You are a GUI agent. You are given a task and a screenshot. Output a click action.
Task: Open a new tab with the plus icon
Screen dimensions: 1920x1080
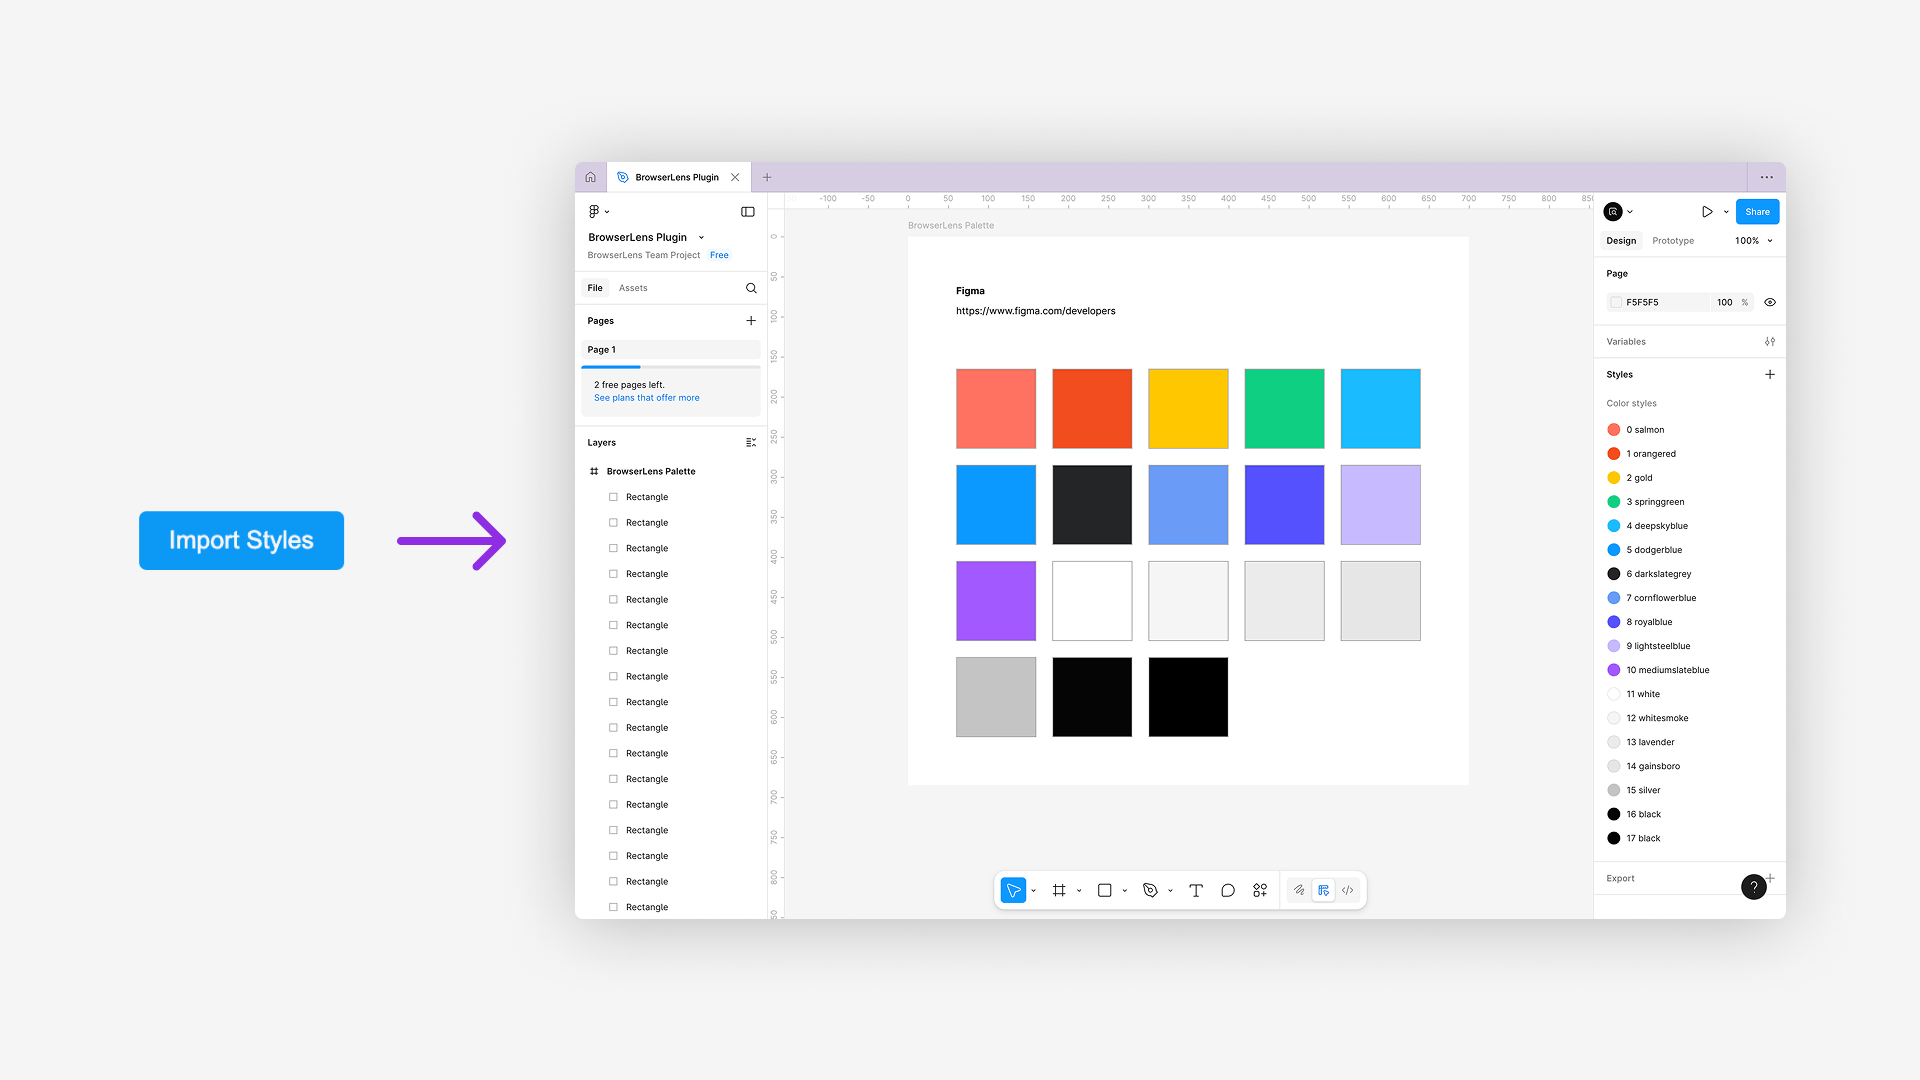(767, 177)
